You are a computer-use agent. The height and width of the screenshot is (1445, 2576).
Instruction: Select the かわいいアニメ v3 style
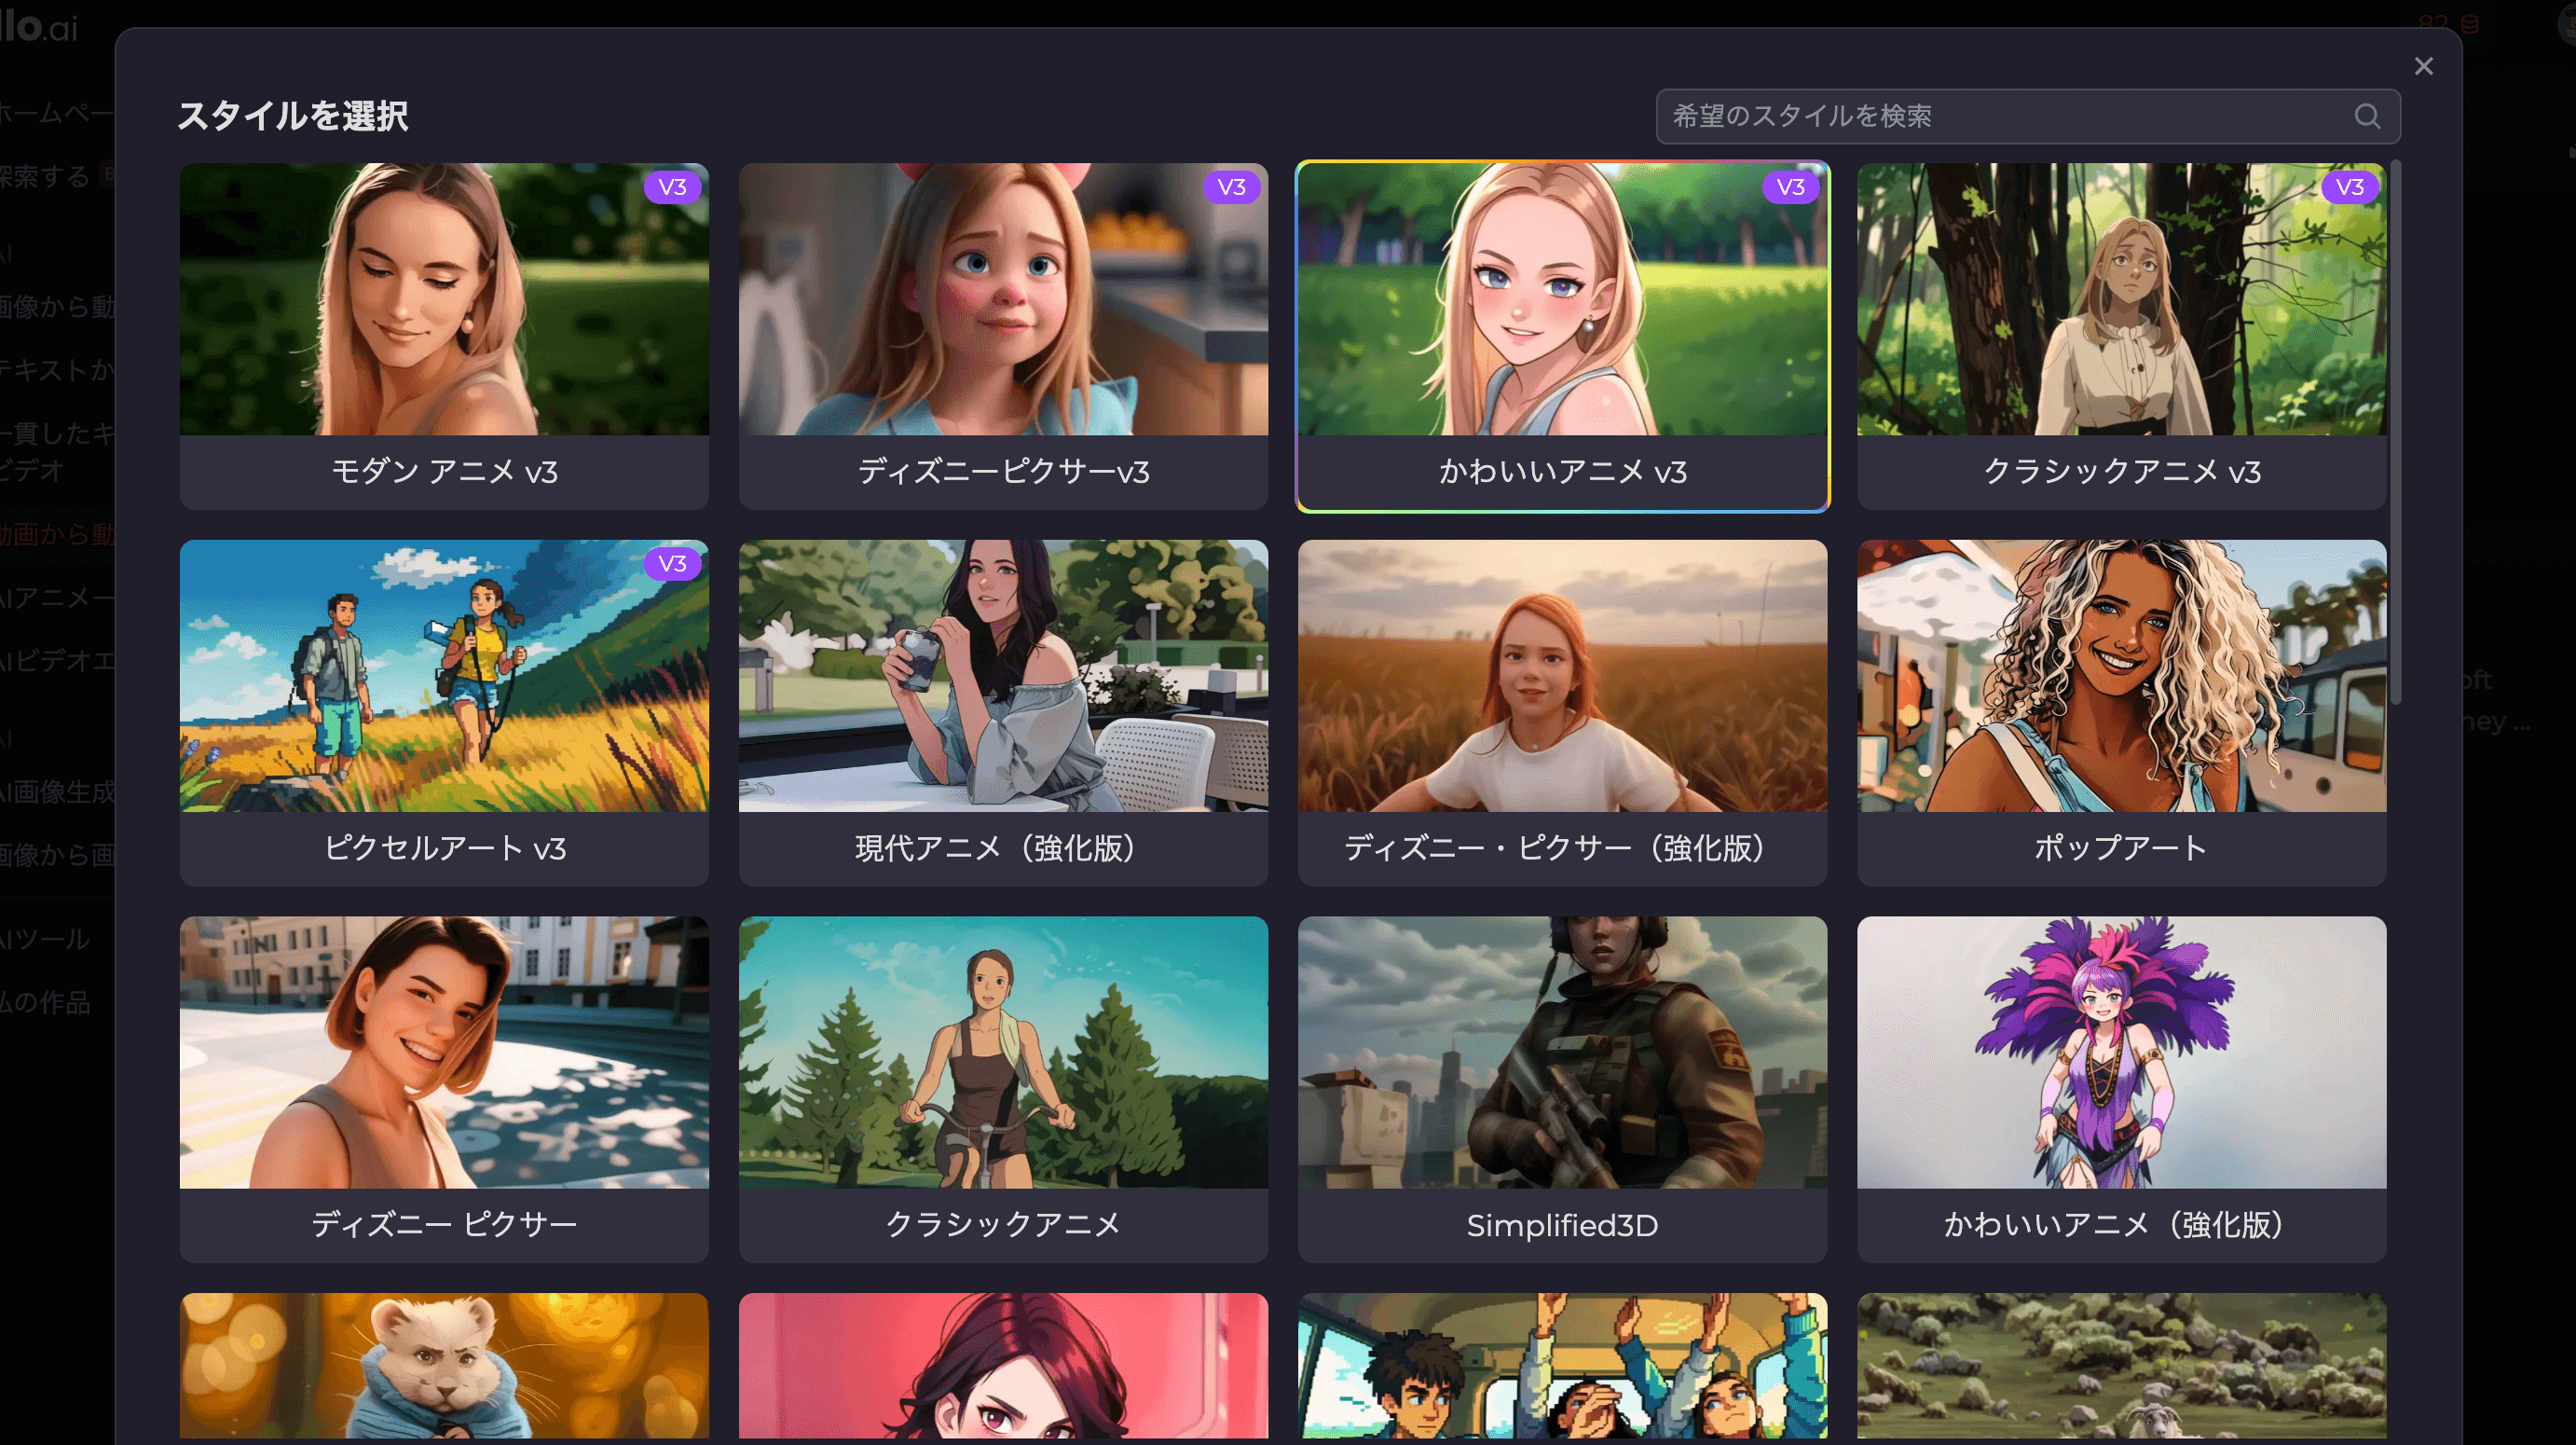coord(1562,335)
